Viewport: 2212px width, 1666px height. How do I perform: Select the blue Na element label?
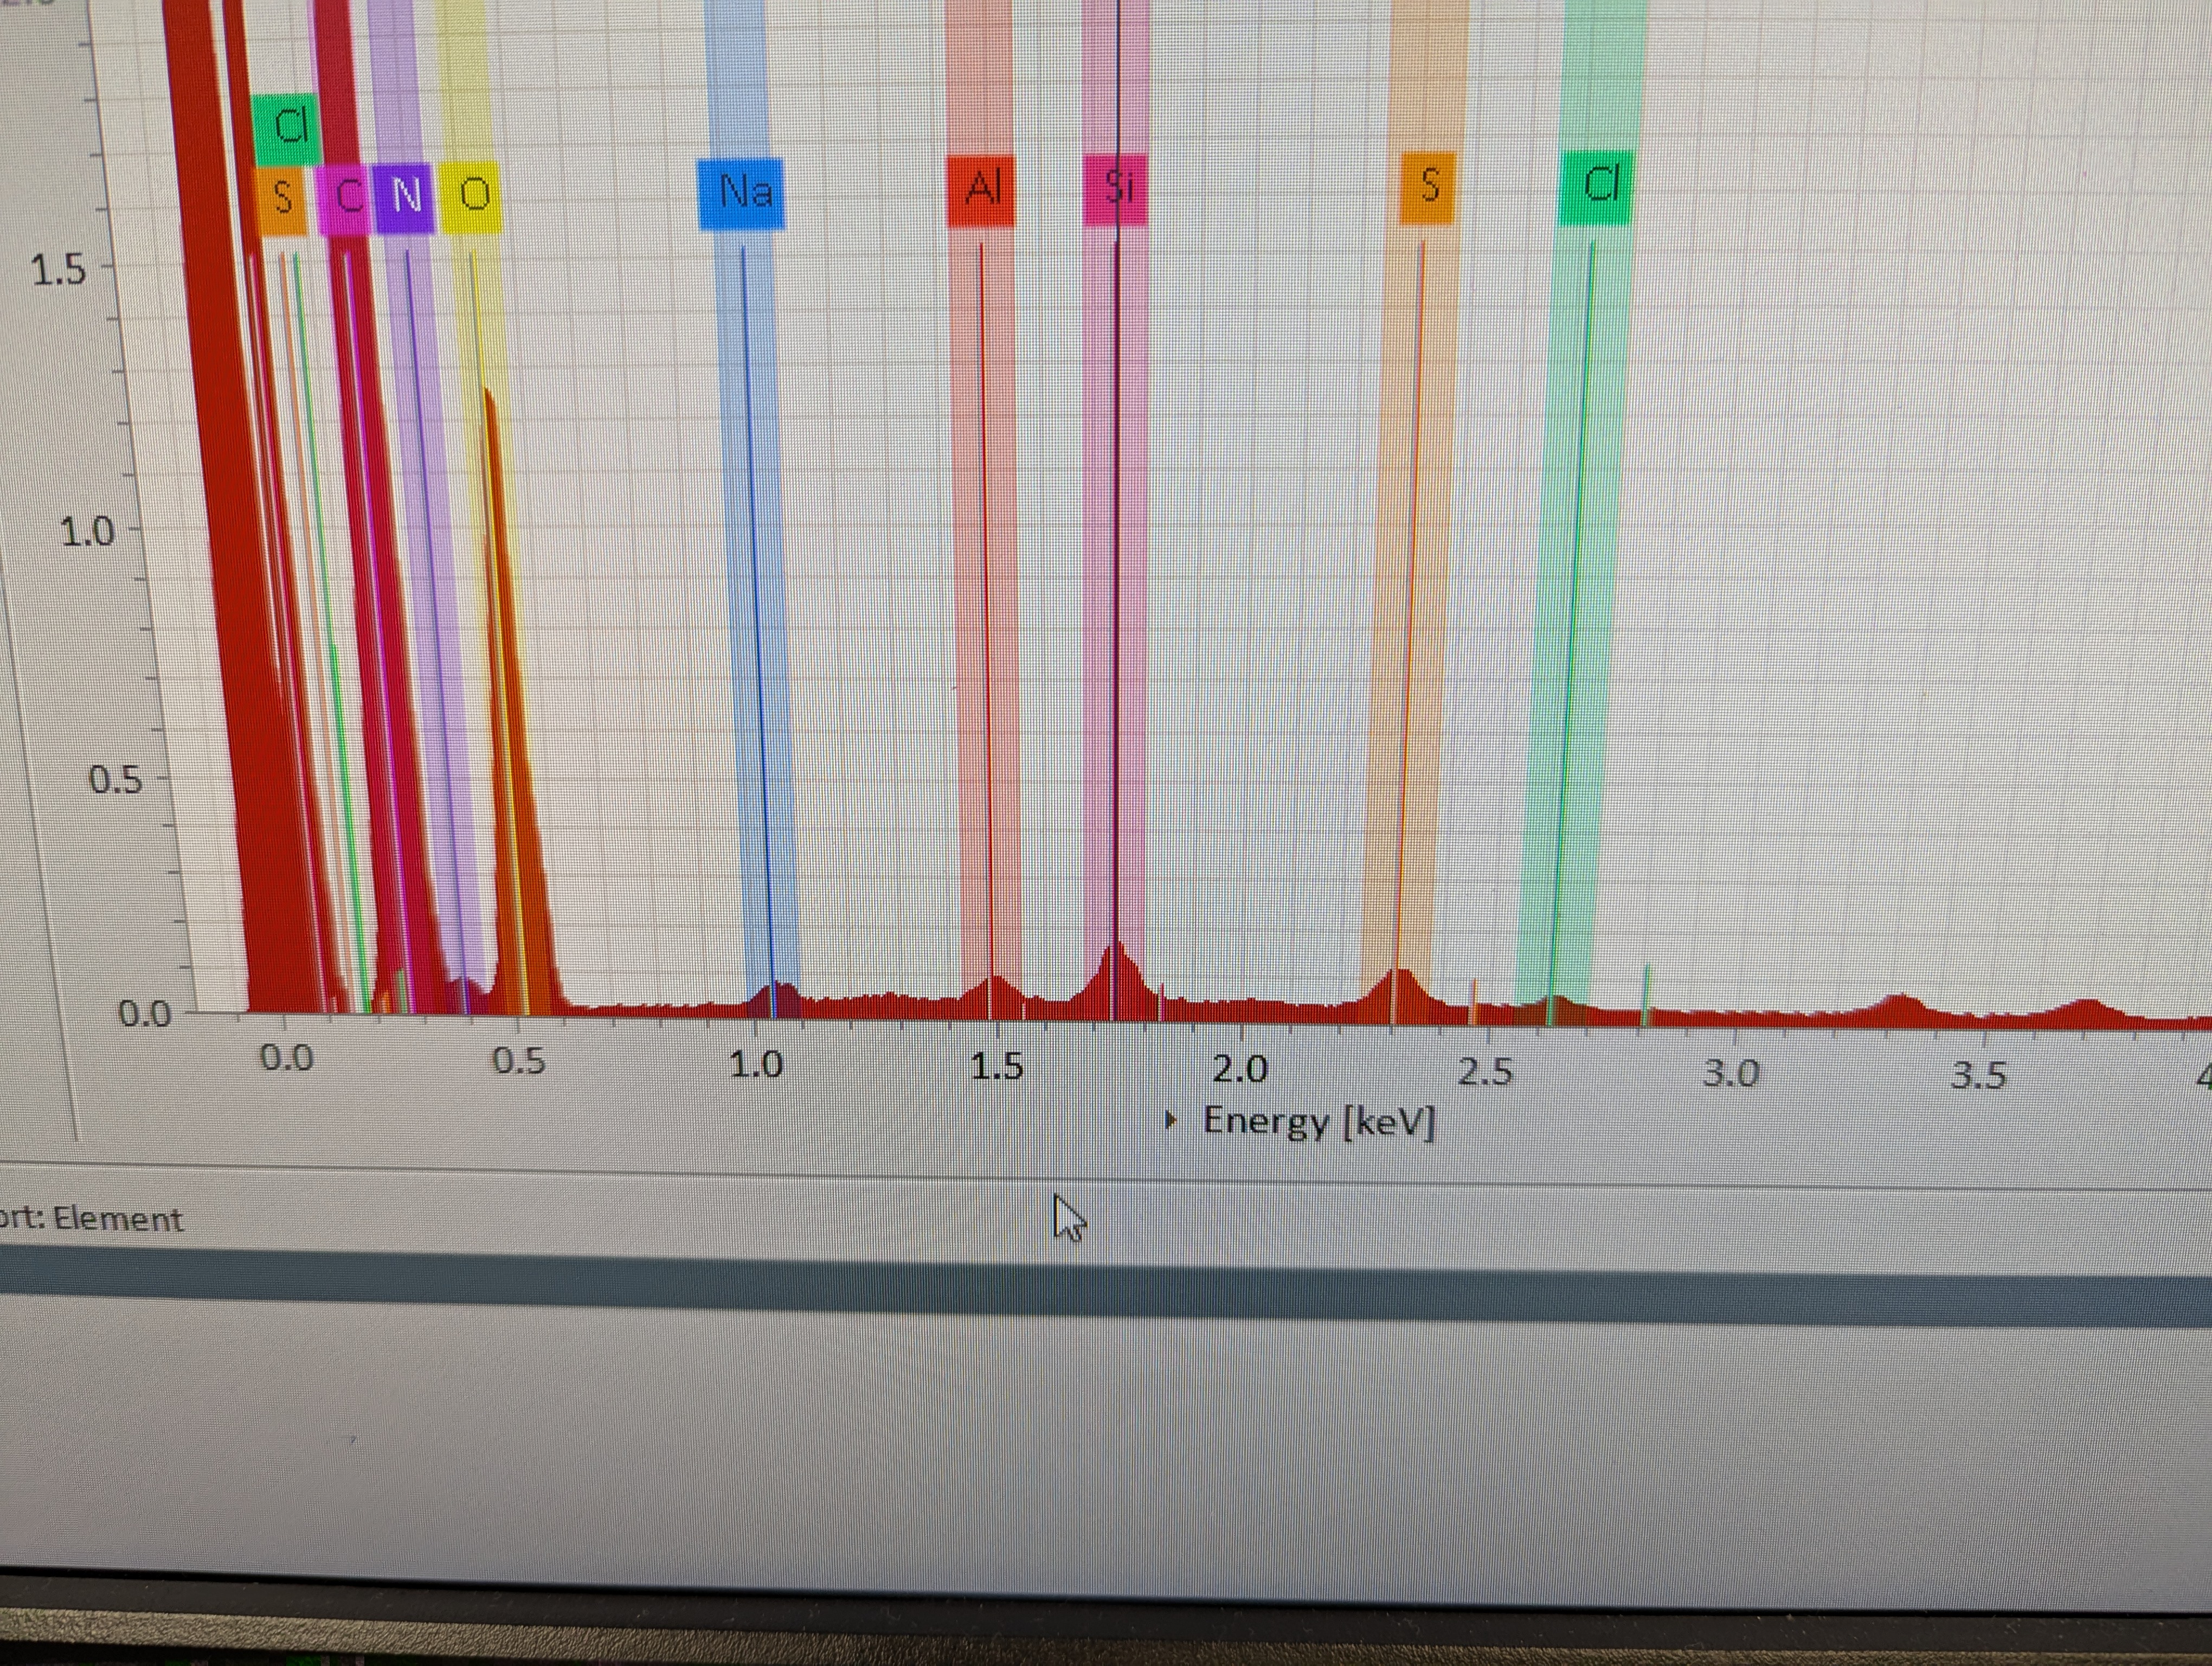click(x=741, y=193)
